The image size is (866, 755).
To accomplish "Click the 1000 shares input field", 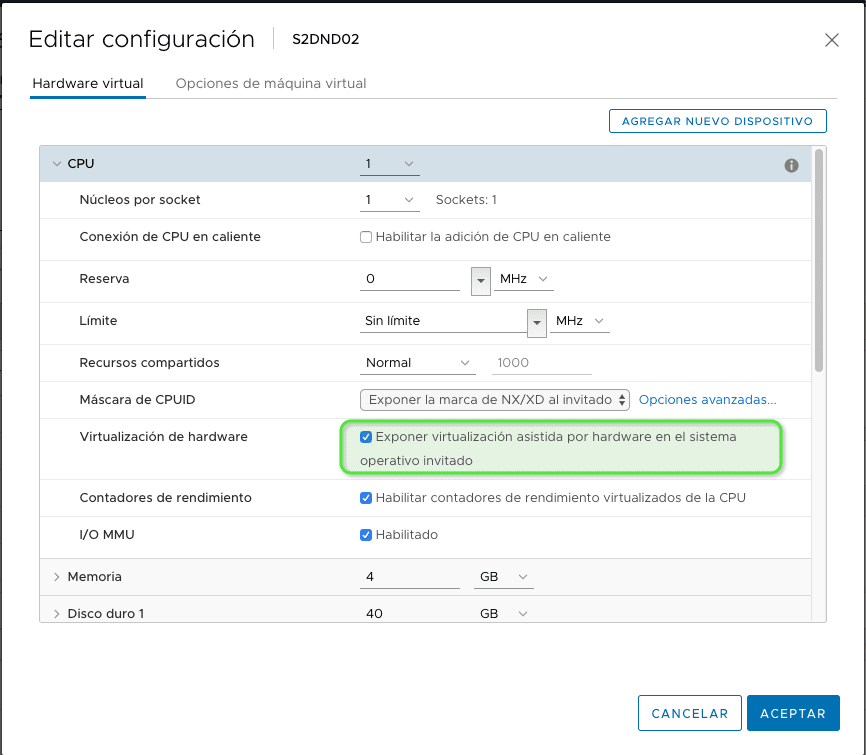I will 540,362.
